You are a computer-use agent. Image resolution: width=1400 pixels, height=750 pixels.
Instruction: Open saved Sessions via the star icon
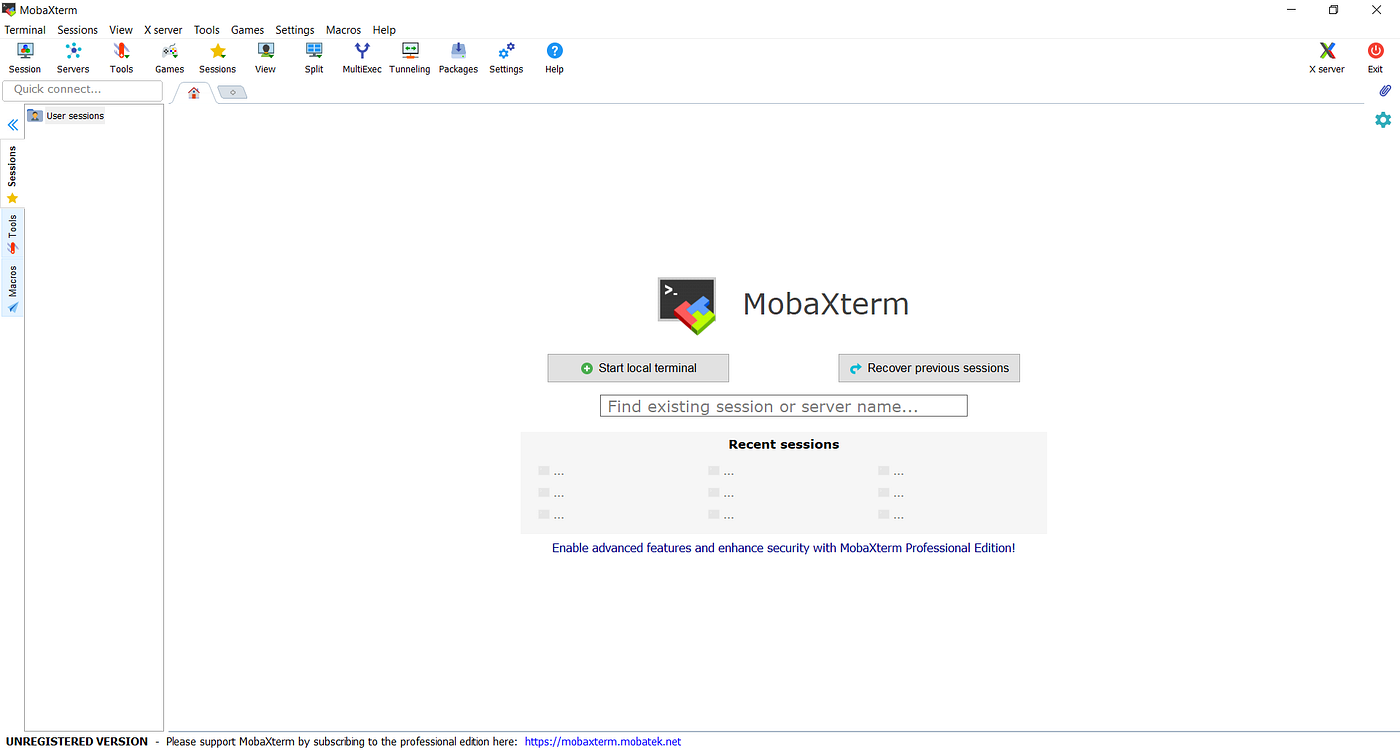(217, 56)
